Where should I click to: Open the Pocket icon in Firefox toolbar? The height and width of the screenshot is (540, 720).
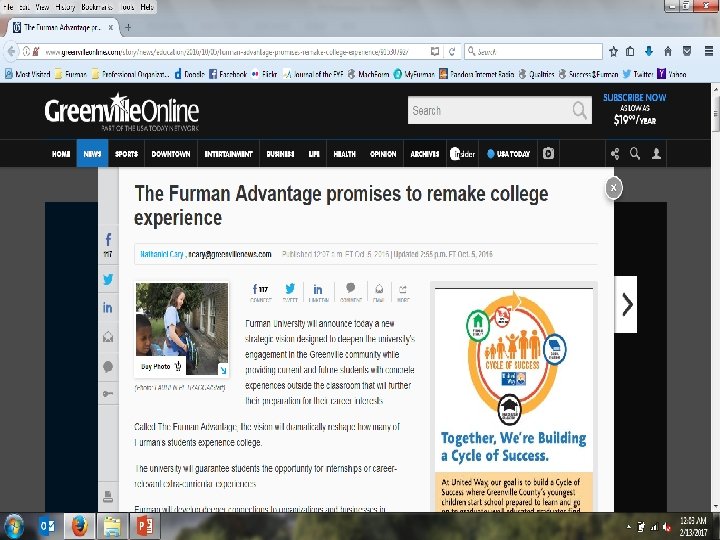[687, 51]
